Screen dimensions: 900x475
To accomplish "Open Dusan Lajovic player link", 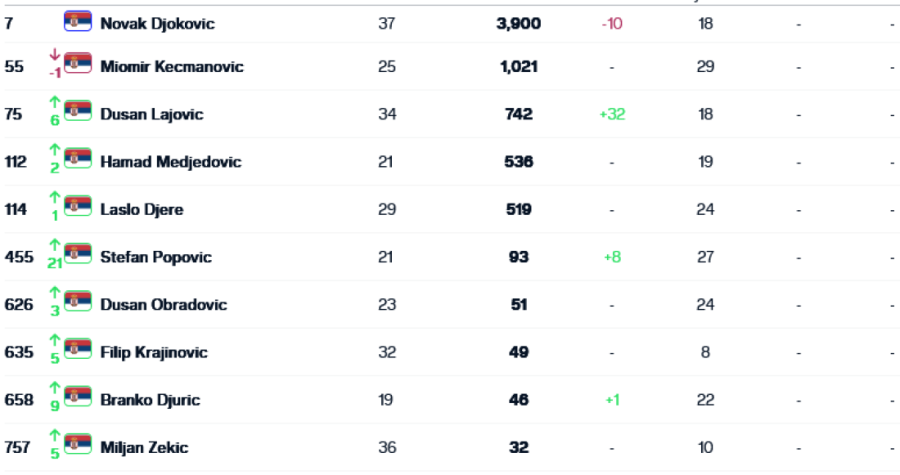I will click(151, 114).
